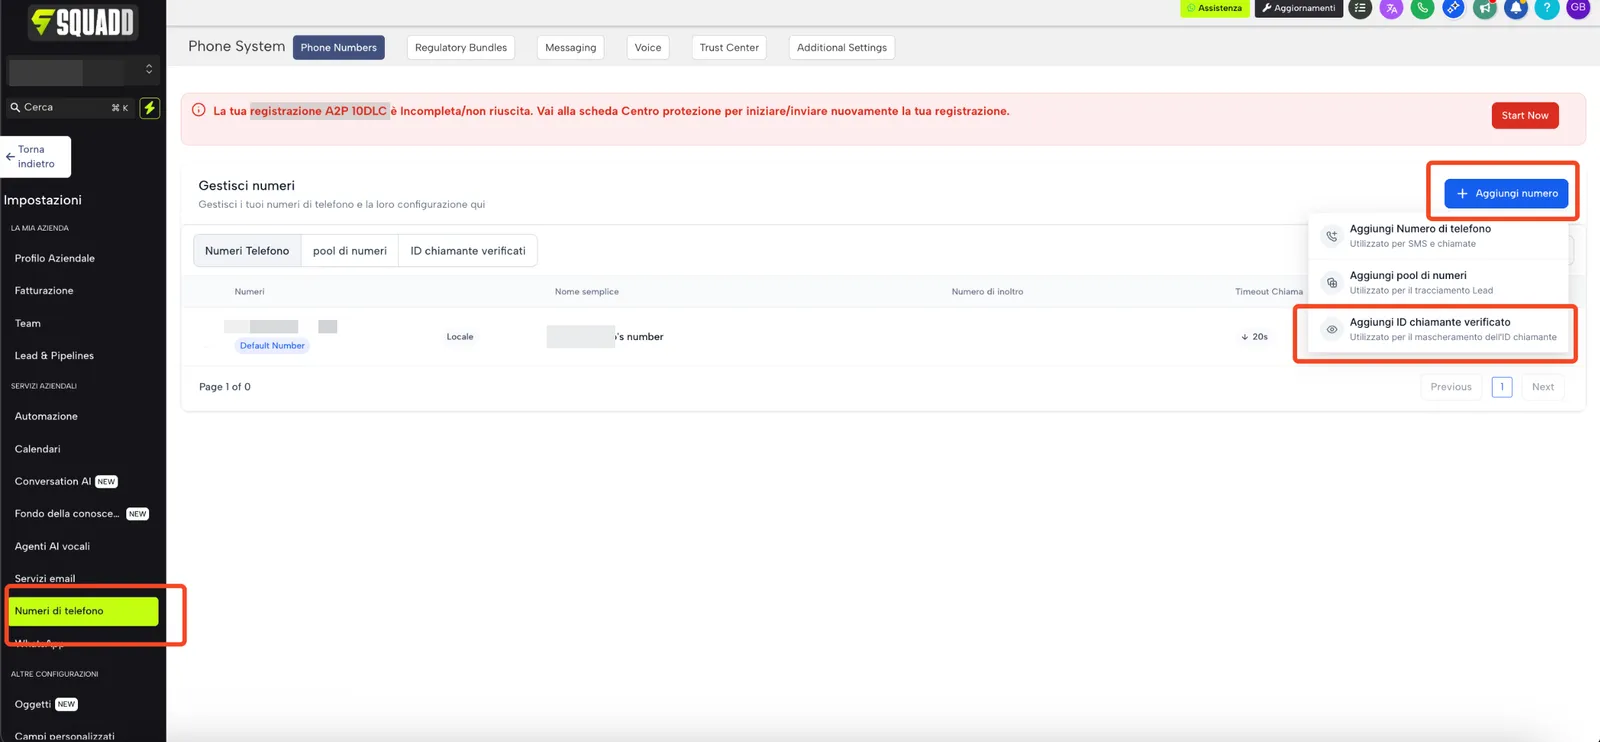Click the Squadd logo
The width and height of the screenshot is (1600, 742).
click(83, 22)
